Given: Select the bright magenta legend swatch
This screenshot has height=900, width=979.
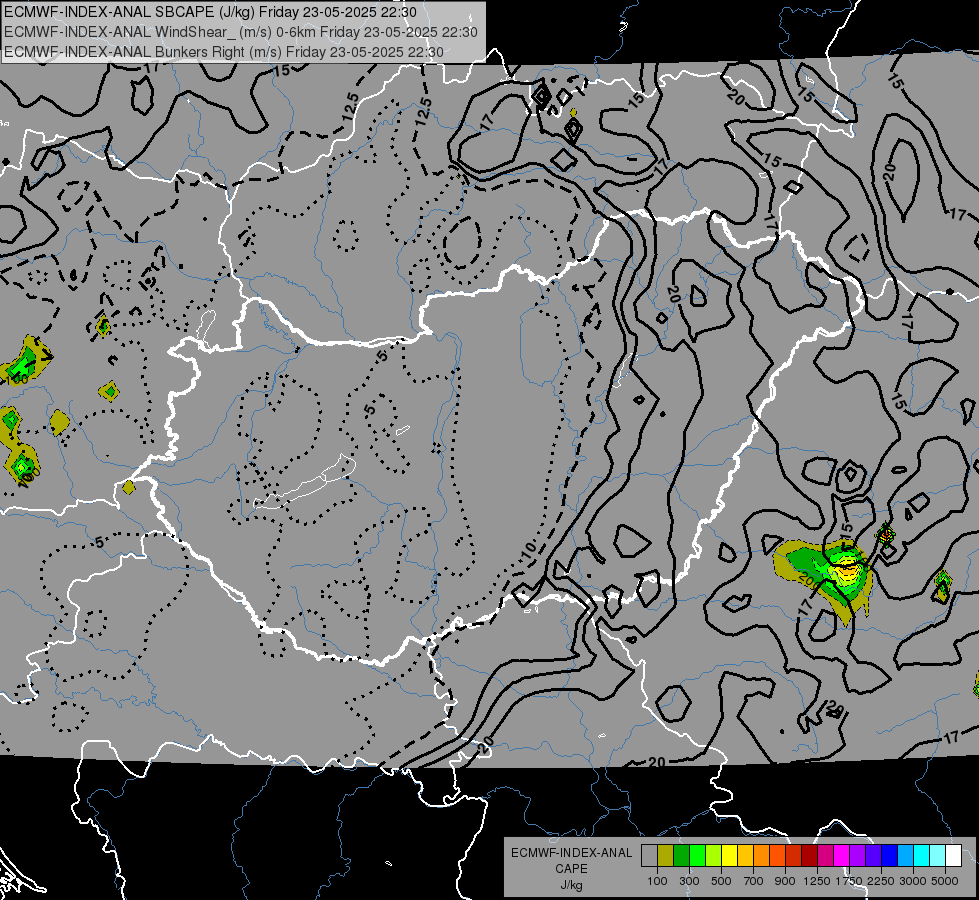Looking at the screenshot, I should pos(842,856).
